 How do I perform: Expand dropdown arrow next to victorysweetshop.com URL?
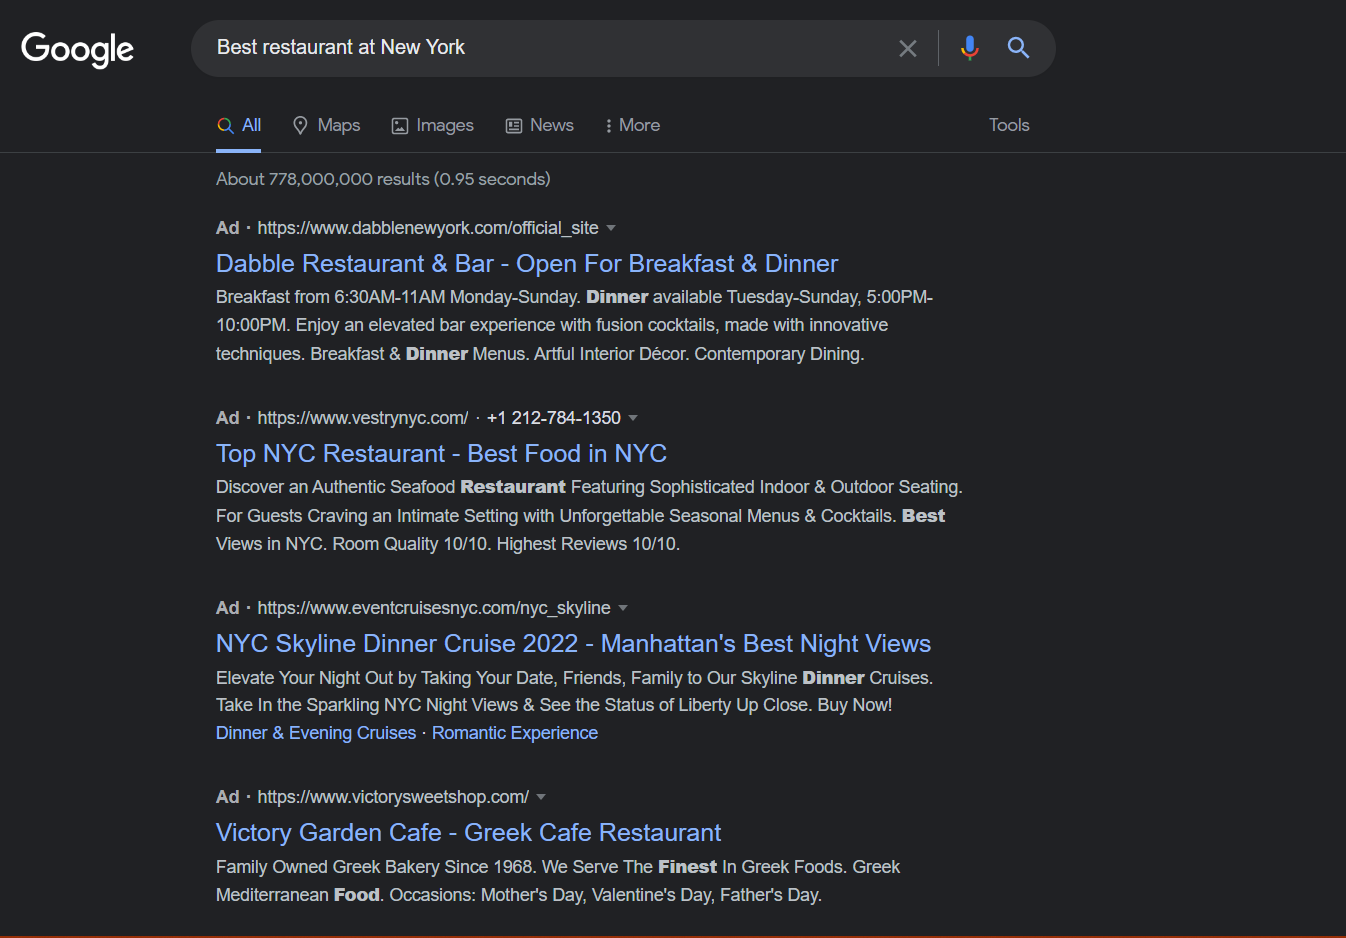point(541,797)
